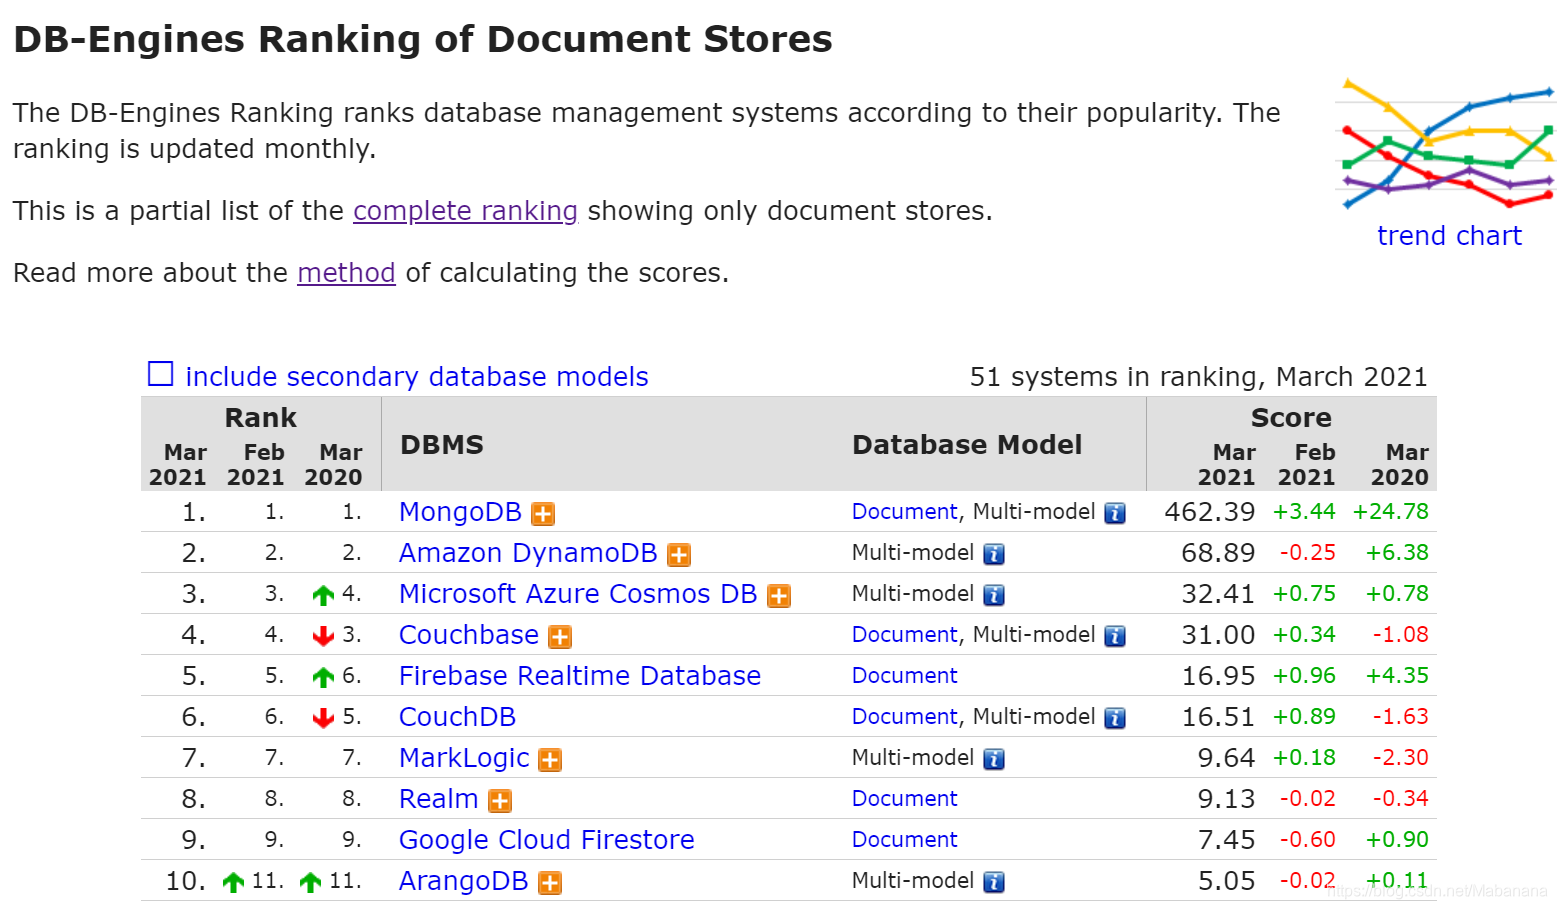Open the Multi-model info icon in Cosmos DB row
This screenshot has height=909, width=1557.
pyautogui.click(x=994, y=596)
